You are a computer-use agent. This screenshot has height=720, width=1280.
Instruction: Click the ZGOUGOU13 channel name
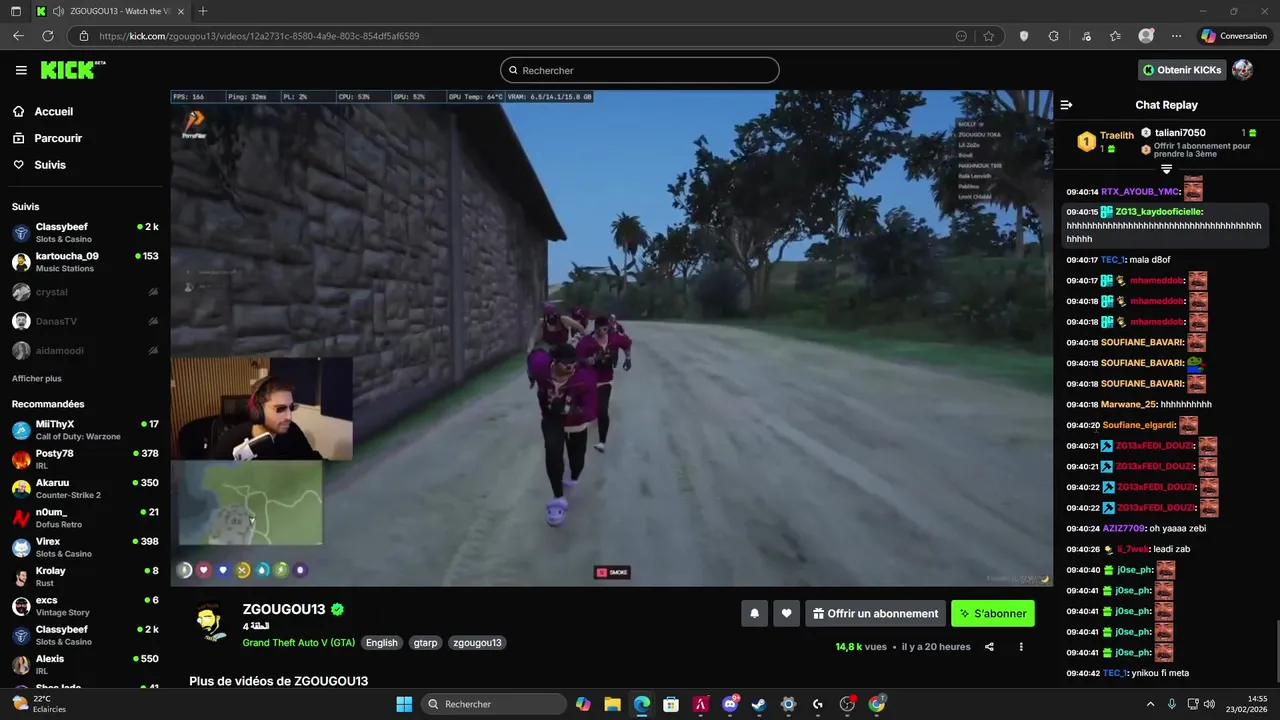(x=284, y=609)
